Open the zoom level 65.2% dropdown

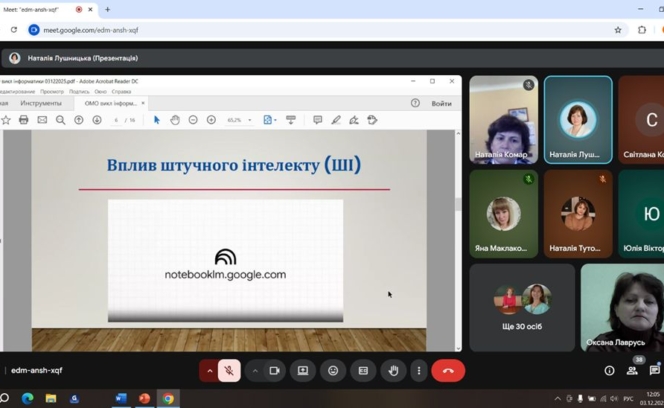(239, 120)
